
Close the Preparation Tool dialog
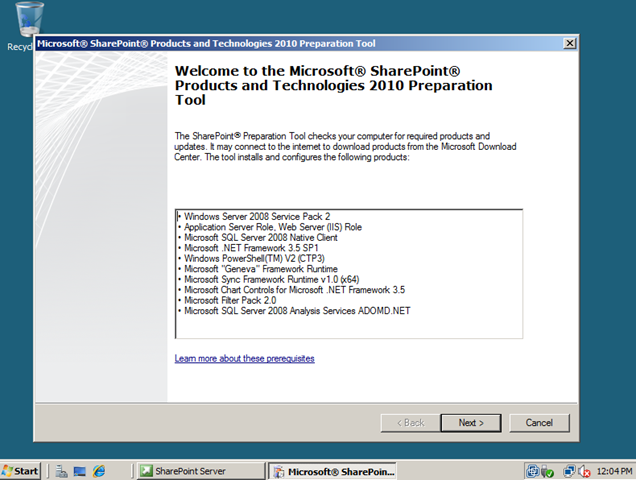pyautogui.click(x=569, y=43)
